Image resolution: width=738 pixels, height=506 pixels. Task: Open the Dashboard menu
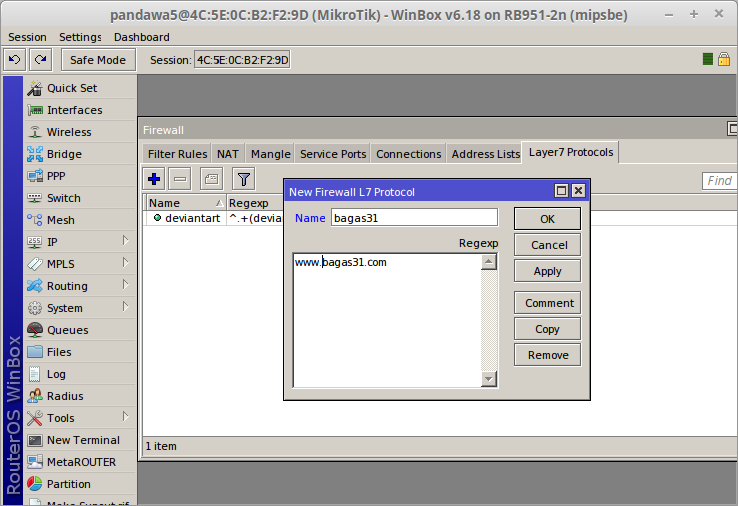pyautogui.click(x=142, y=37)
